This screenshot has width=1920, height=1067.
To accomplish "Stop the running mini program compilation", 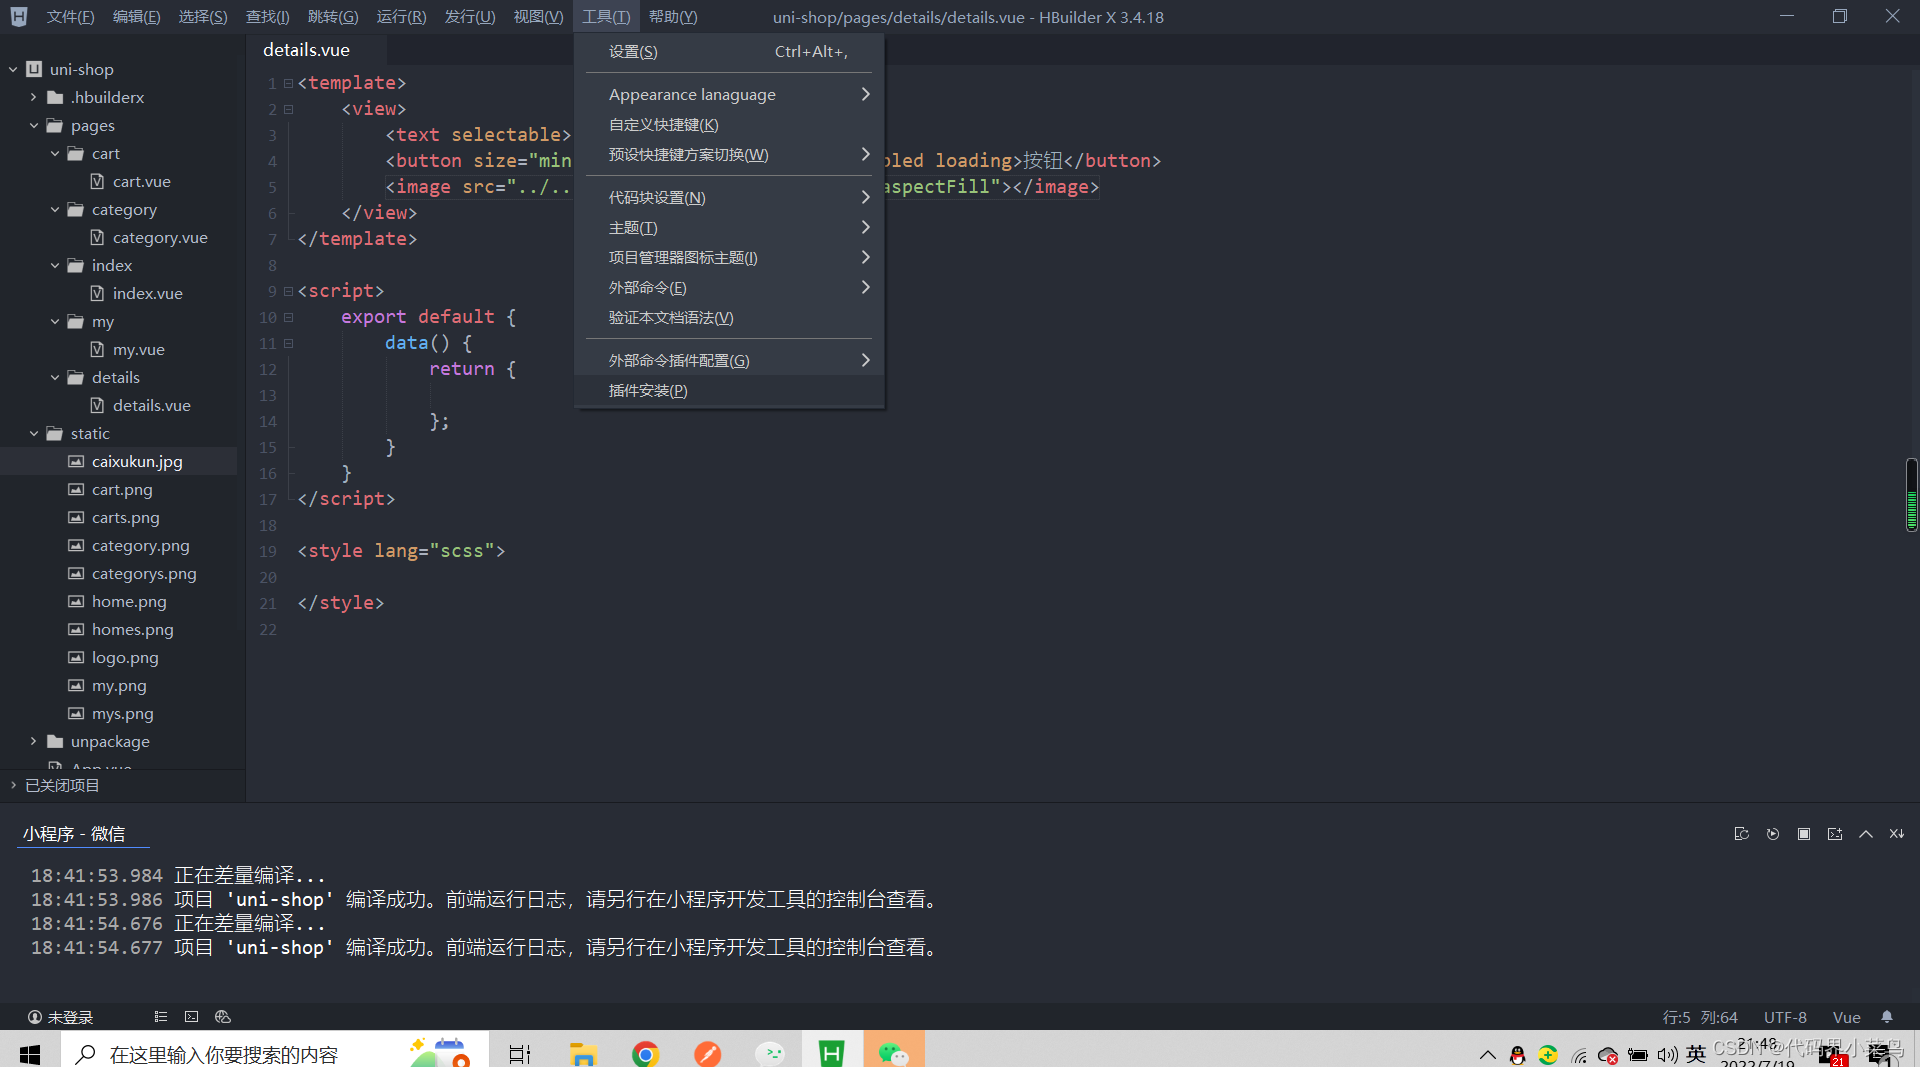I will coord(1804,834).
